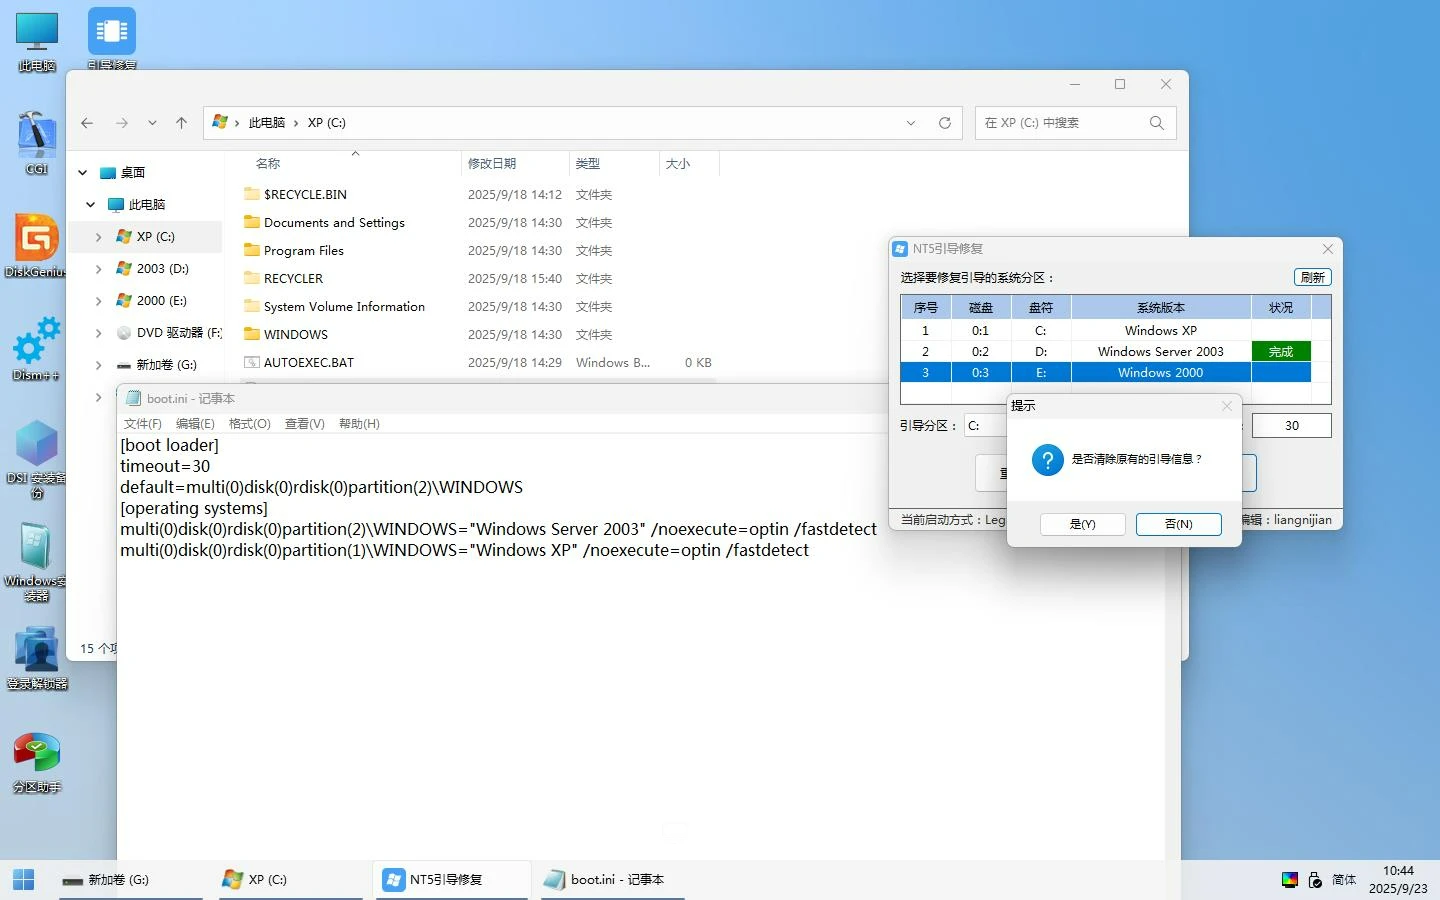
Task: Select the $RECYCLE.BIN folder
Action: click(305, 195)
